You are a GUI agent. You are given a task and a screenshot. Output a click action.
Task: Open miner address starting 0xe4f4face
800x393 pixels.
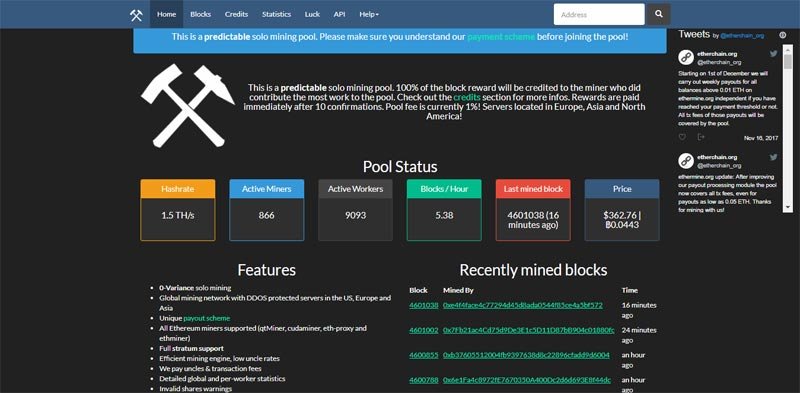[x=522, y=305]
